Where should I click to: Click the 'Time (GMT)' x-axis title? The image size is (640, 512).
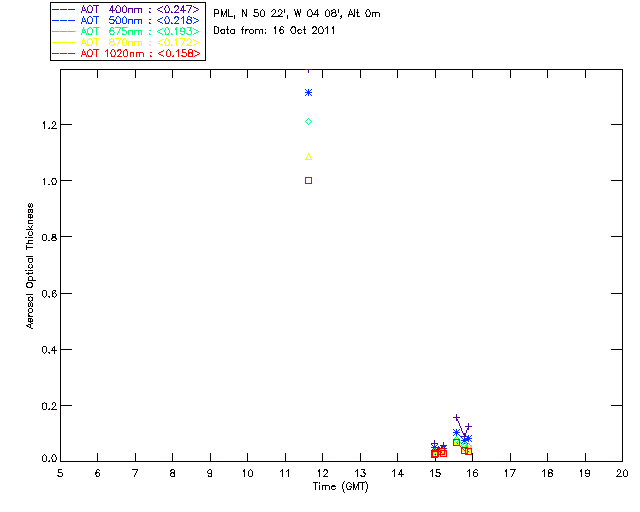(x=340, y=487)
